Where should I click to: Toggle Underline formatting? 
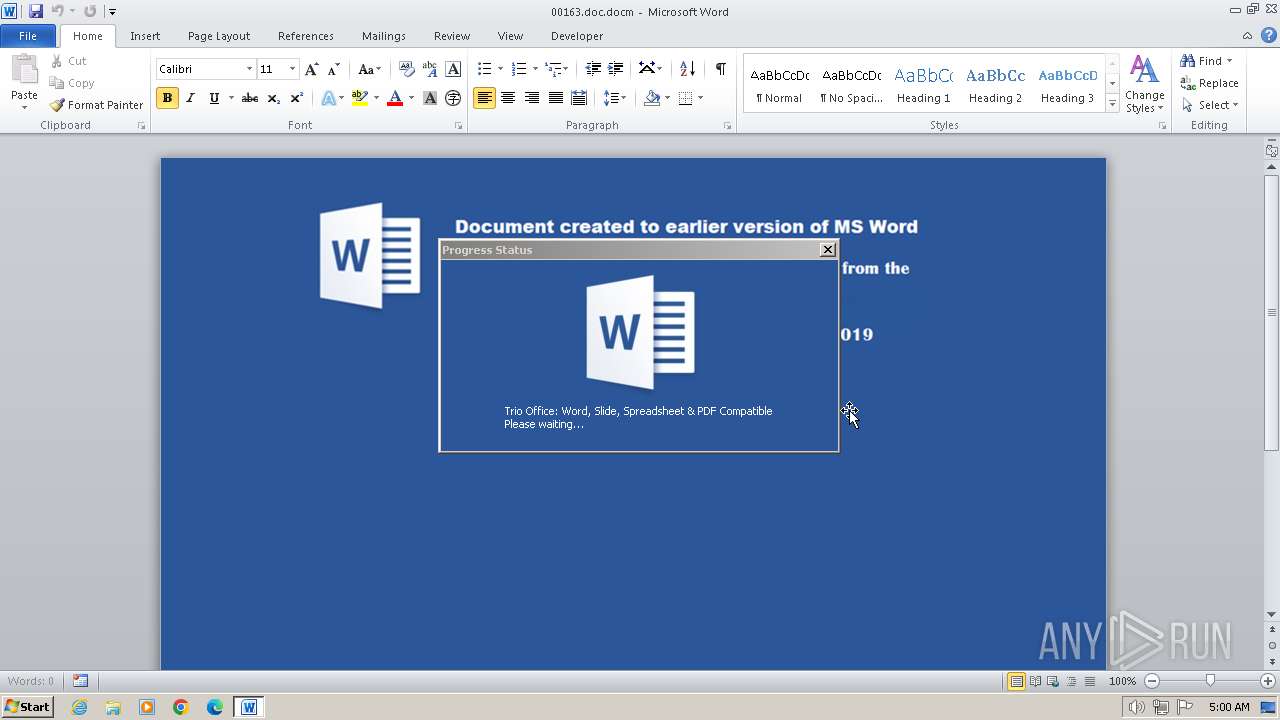214,98
